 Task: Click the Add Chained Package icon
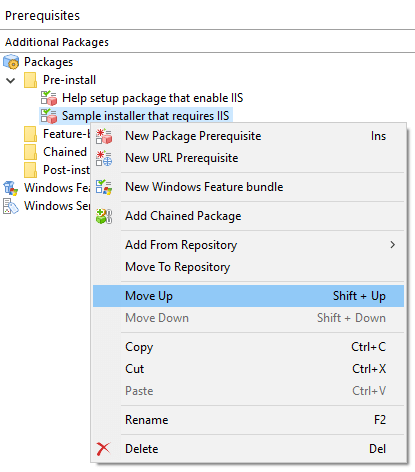(x=104, y=216)
